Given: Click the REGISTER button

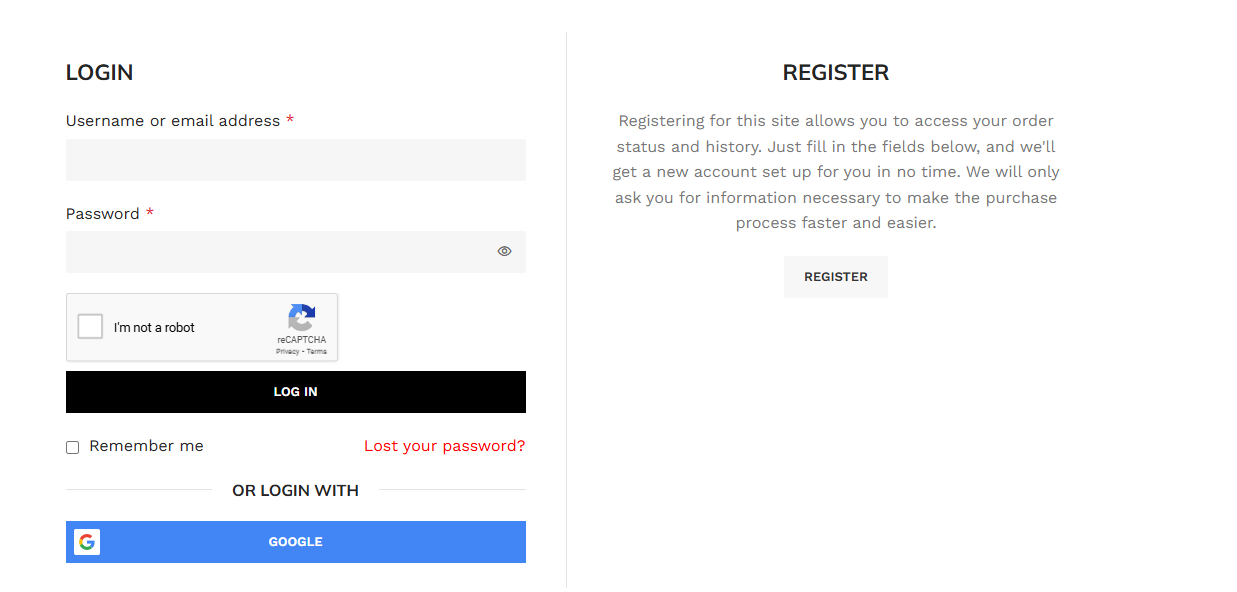Looking at the screenshot, I should (x=835, y=277).
